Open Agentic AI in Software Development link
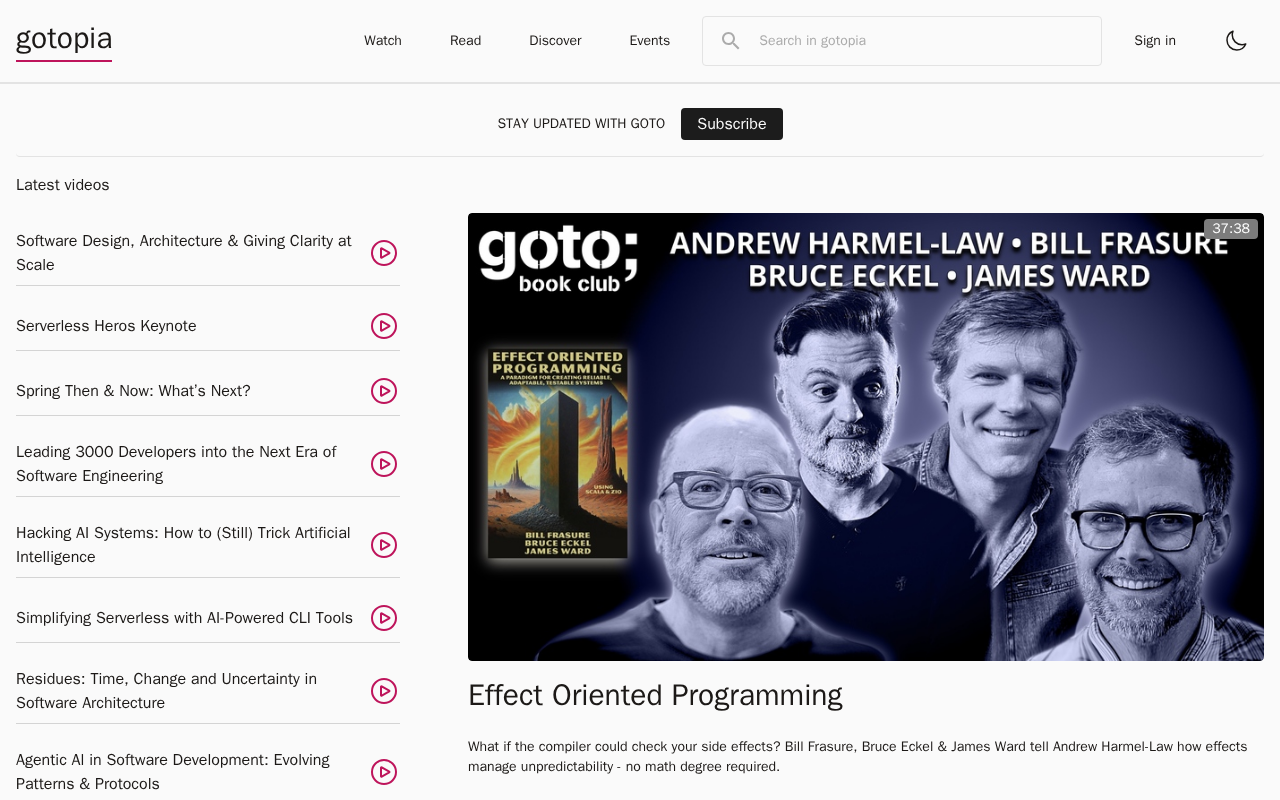This screenshot has height=800, width=1280. tap(173, 772)
